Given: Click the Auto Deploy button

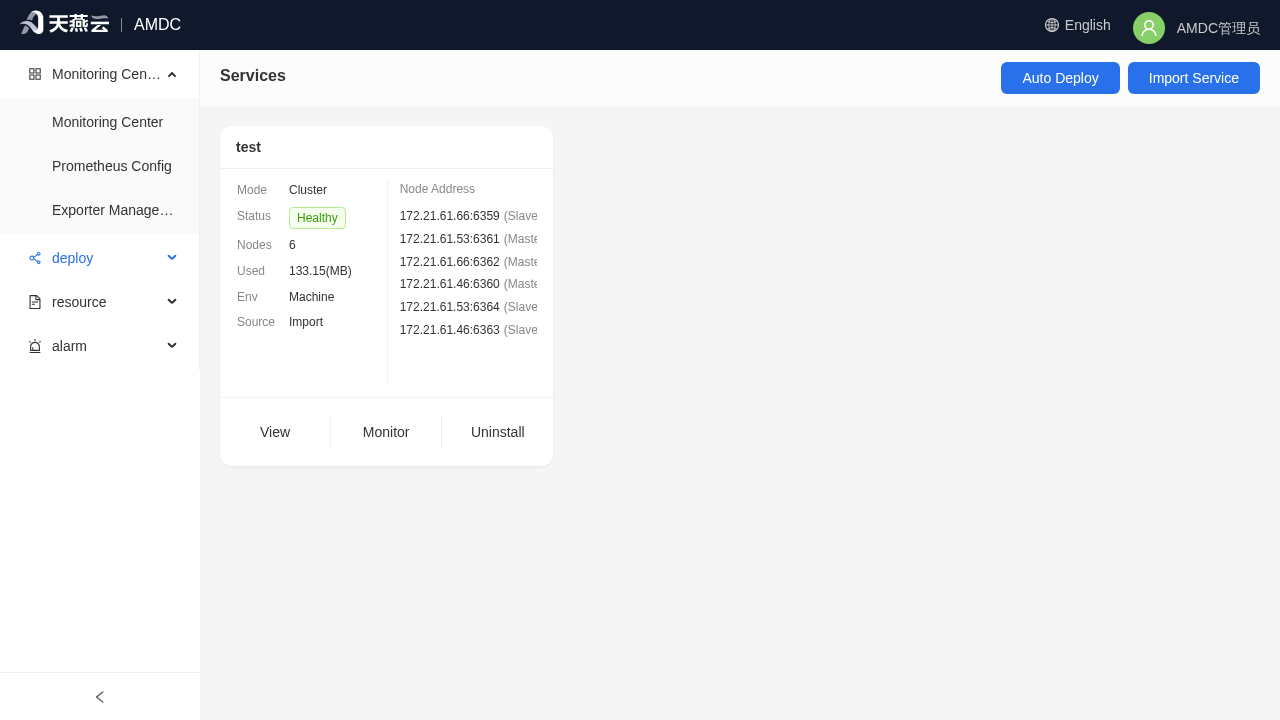Looking at the screenshot, I should point(1060,78).
